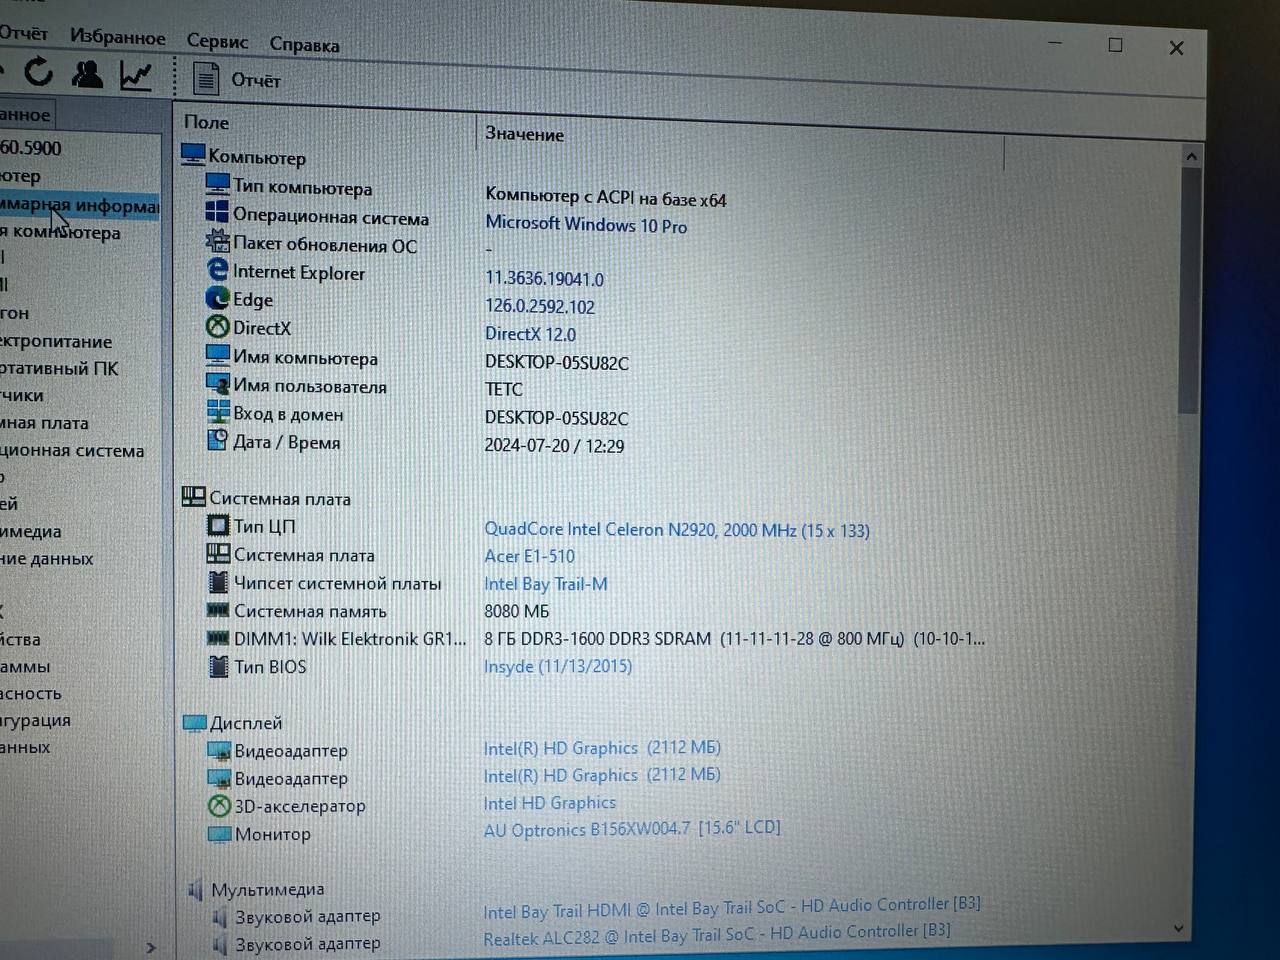Click the Тип ЦП processor icon
The height and width of the screenshot is (960, 1280).
tap(217, 524)
